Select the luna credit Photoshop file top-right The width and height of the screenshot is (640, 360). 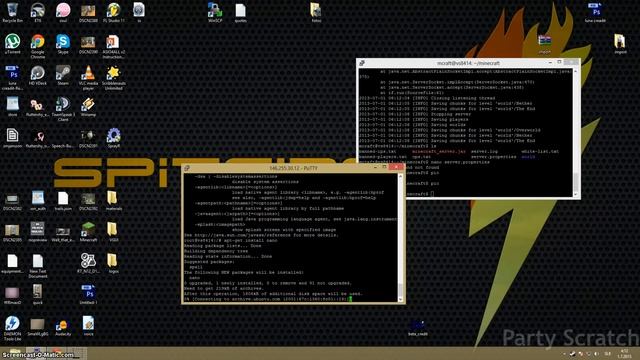point(595,13)
